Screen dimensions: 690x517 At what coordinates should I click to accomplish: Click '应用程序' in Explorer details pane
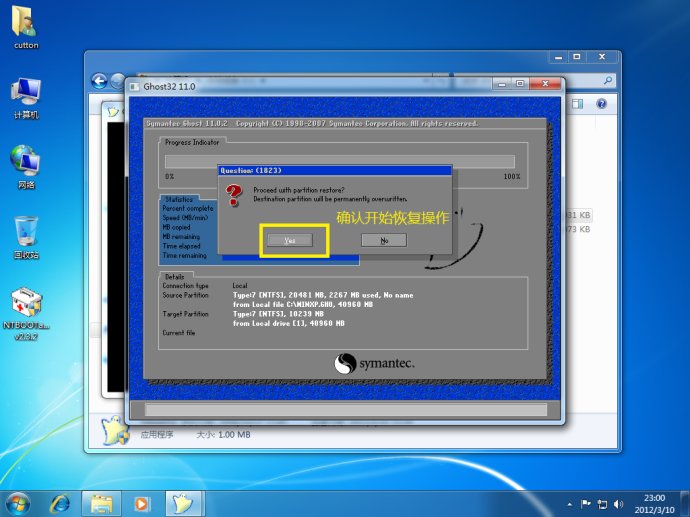[x=157, y=435]
